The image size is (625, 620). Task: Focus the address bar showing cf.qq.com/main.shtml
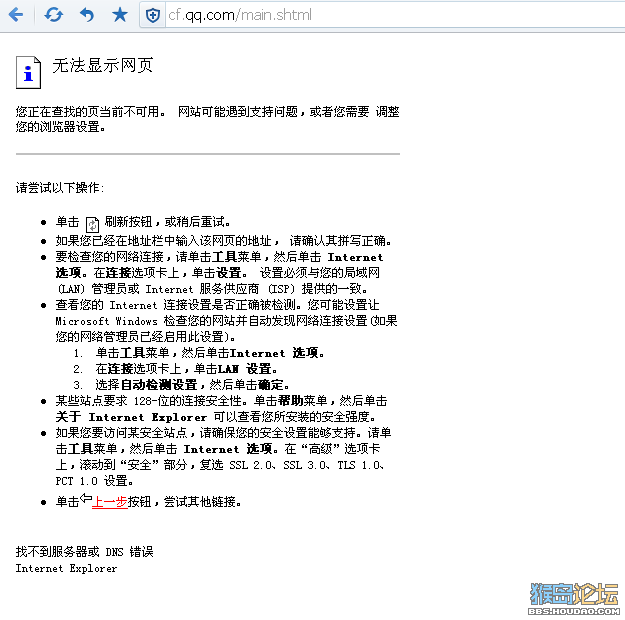395,15
